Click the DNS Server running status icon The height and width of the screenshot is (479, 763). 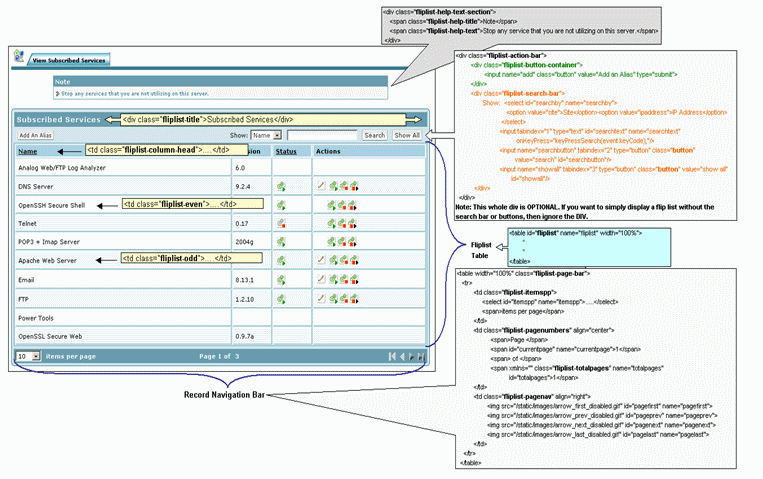point(282,186)
